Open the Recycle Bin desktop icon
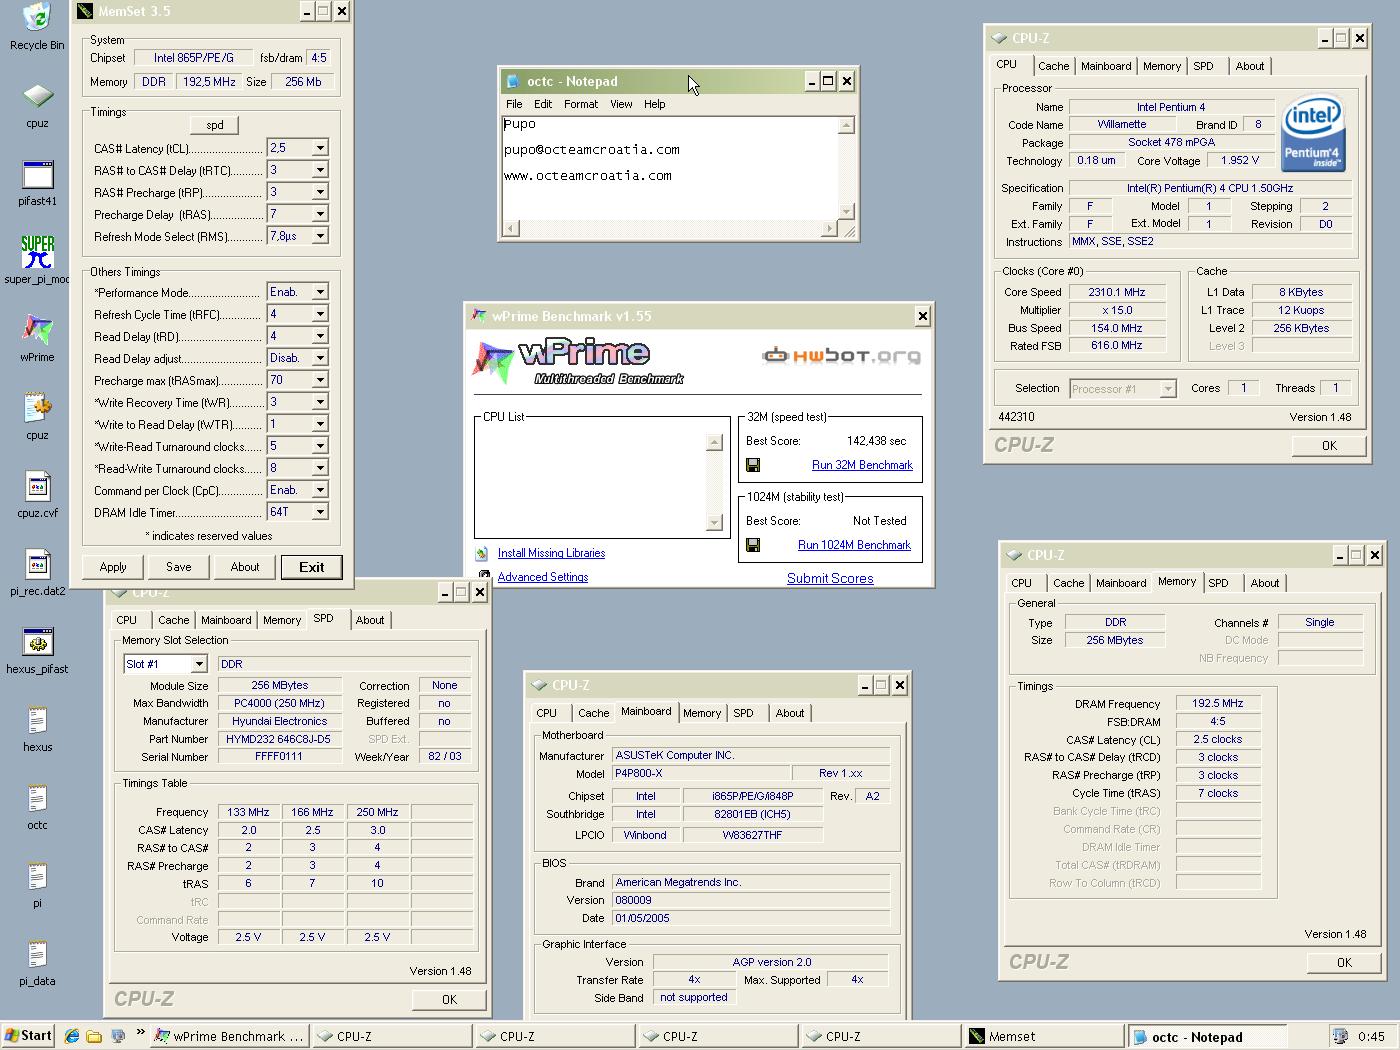The width and height of the screenshot is (1400, 1050). point(37,18)
